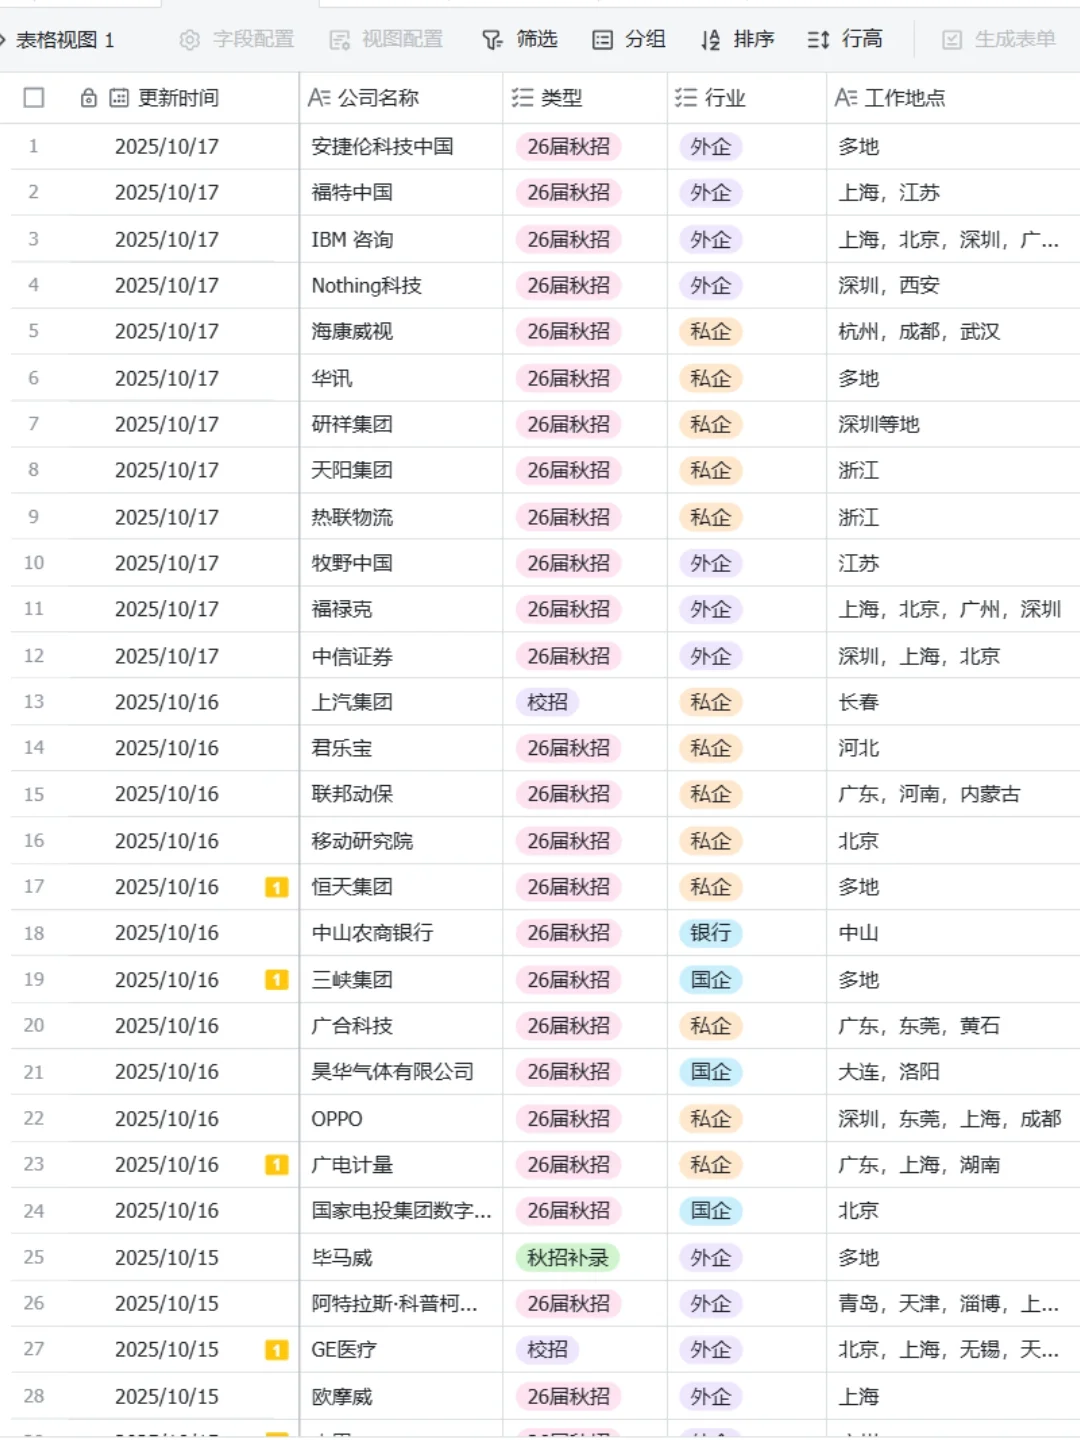Select location cell 杭州，成都，武汉
The height and width of the screenshot is (1440, 1080).
point(953,331)
